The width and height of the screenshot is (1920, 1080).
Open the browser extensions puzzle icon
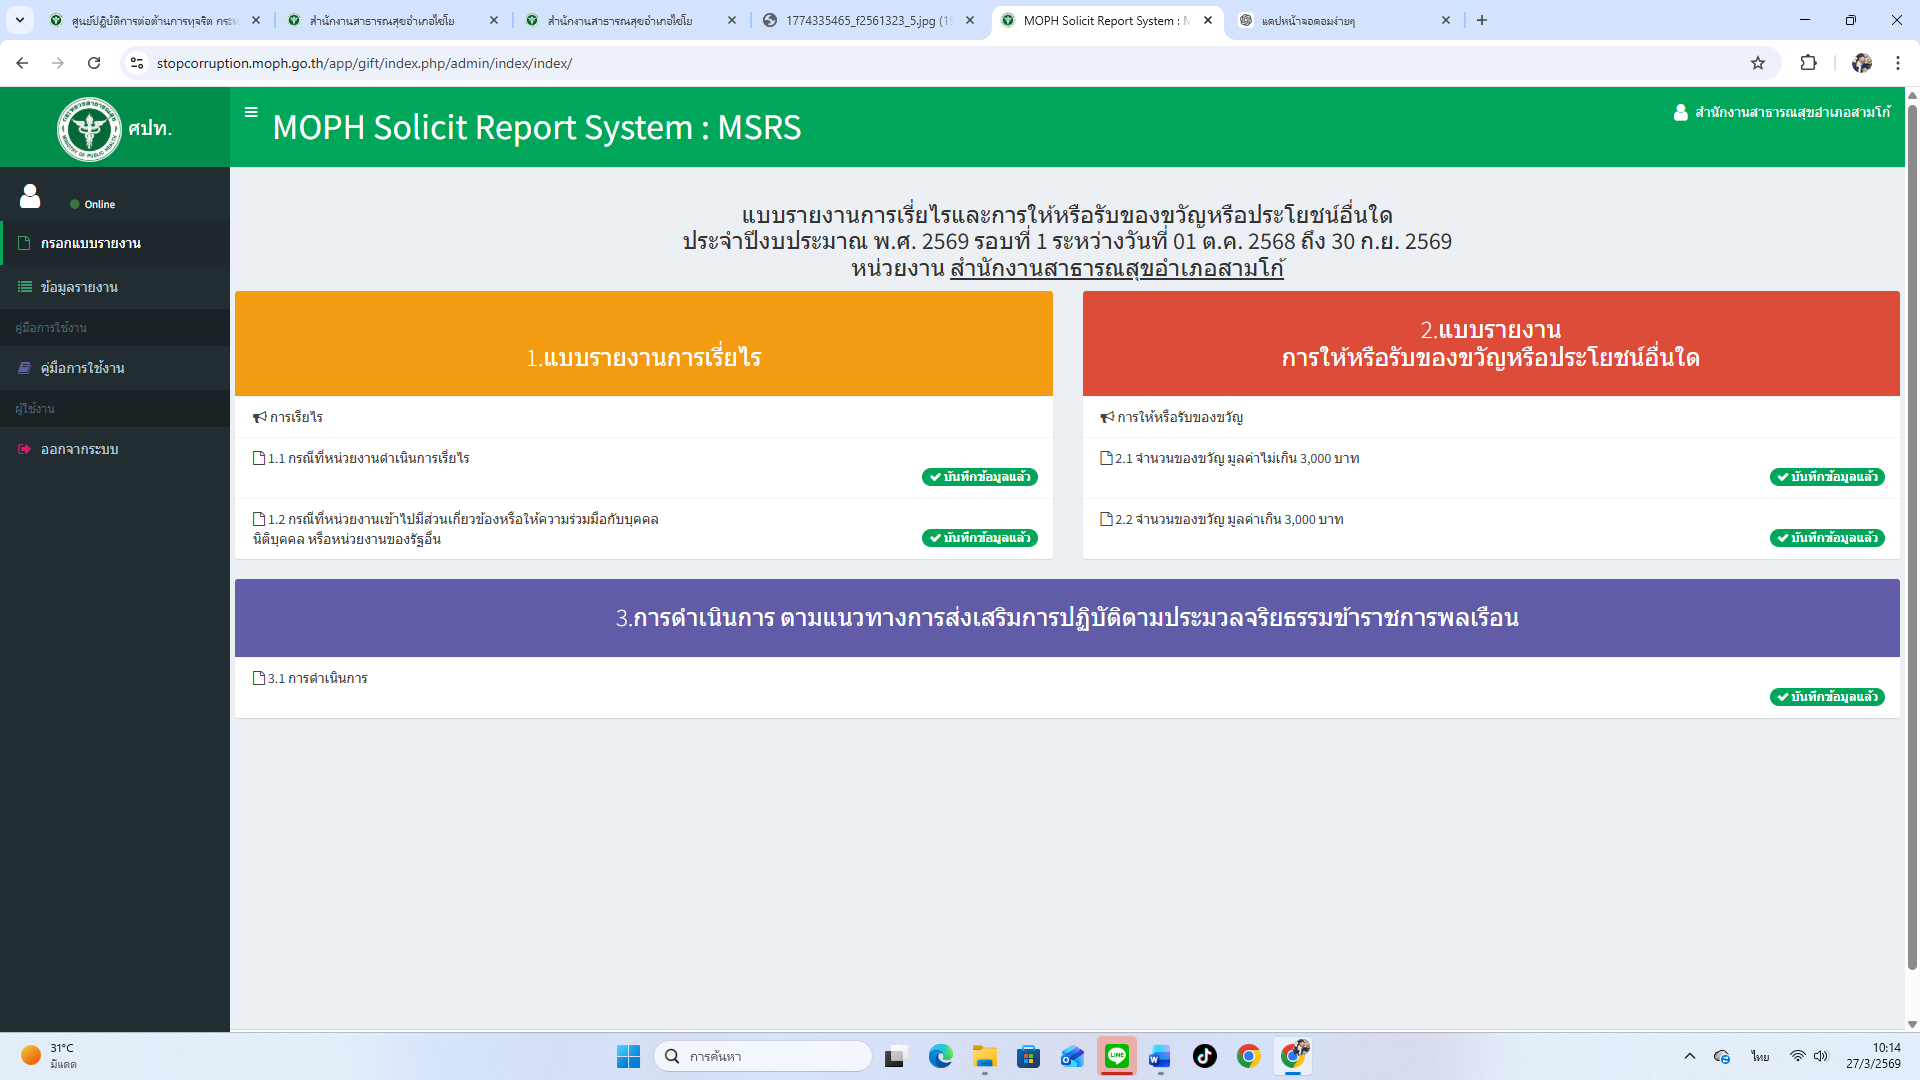[1808, 63]
